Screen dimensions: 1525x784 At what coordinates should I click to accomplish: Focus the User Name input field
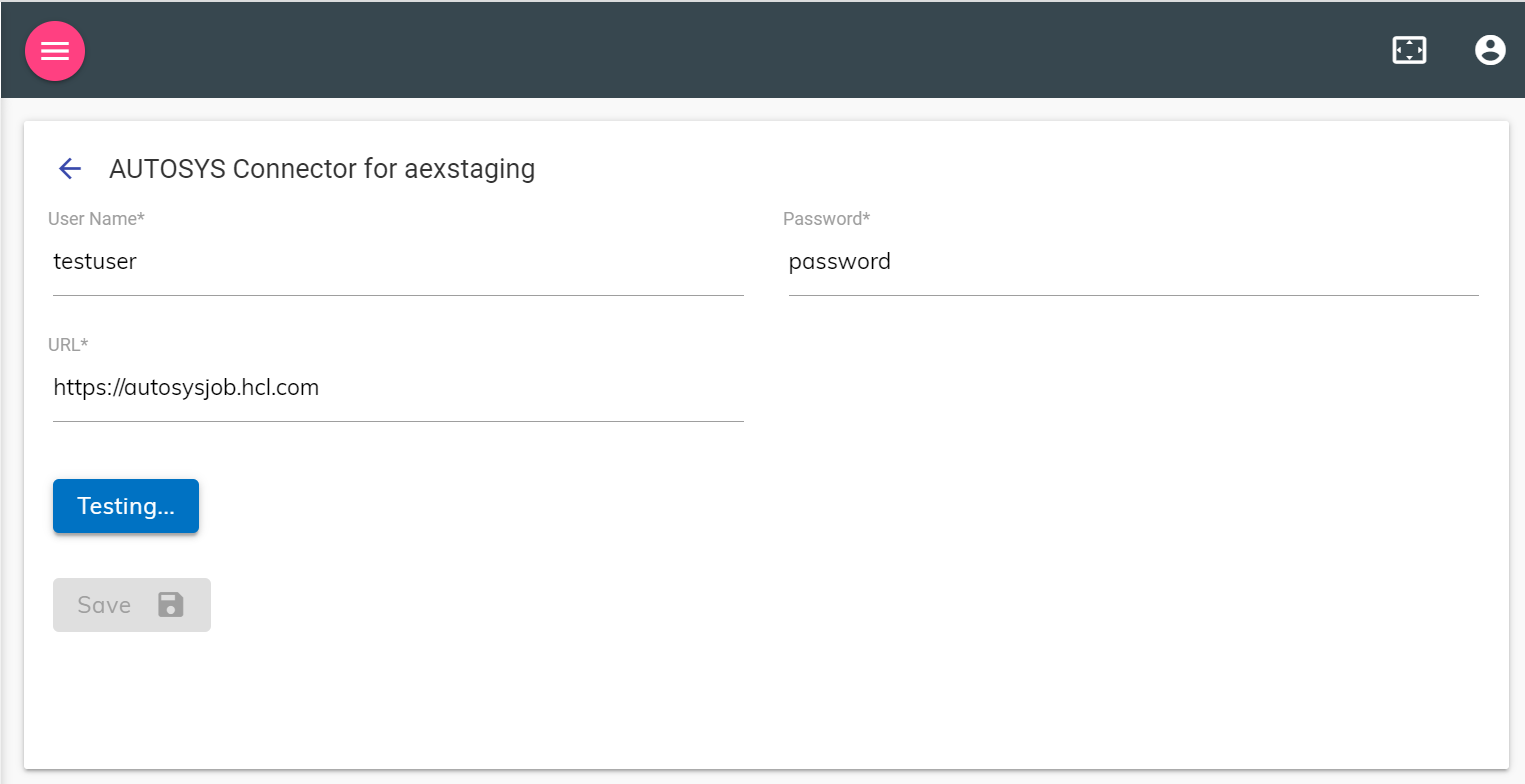[398, 262]
